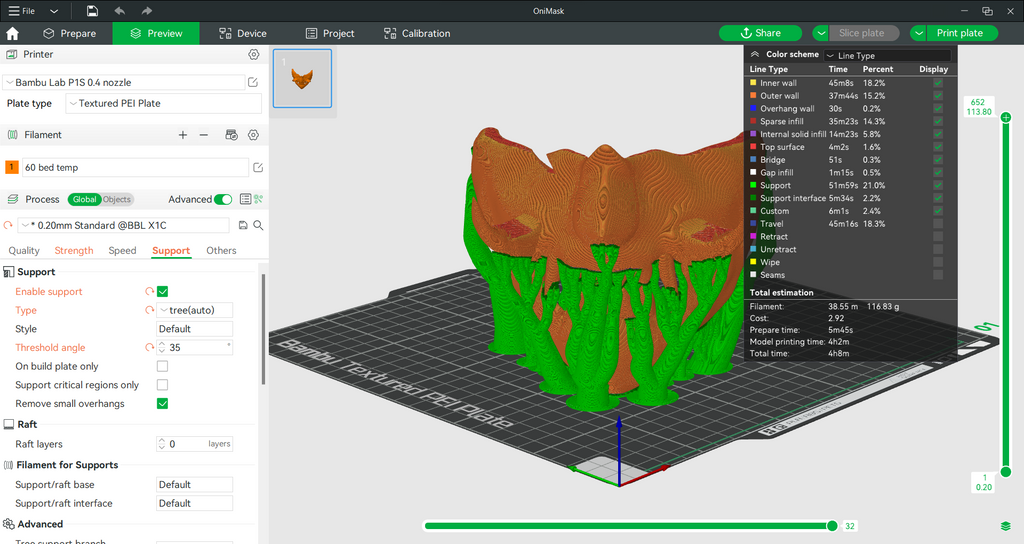The image size is (1024, 544).
Task: Open the support Type tree(auto) dropdown
Action: pyautogui.click(x=195, y=310)
